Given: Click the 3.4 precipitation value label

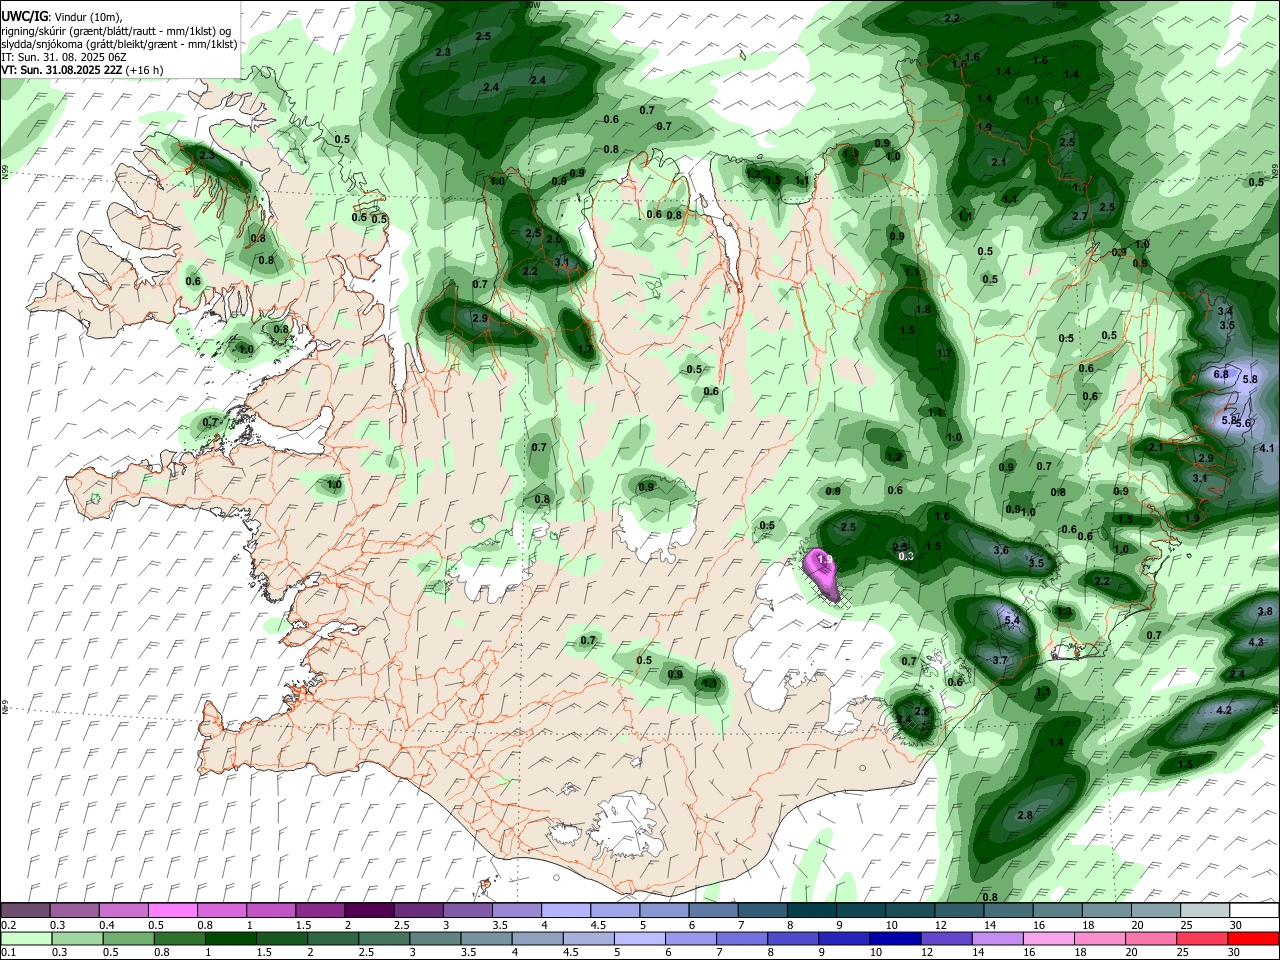Looking at the screenshot, I should pos(1226,312).
